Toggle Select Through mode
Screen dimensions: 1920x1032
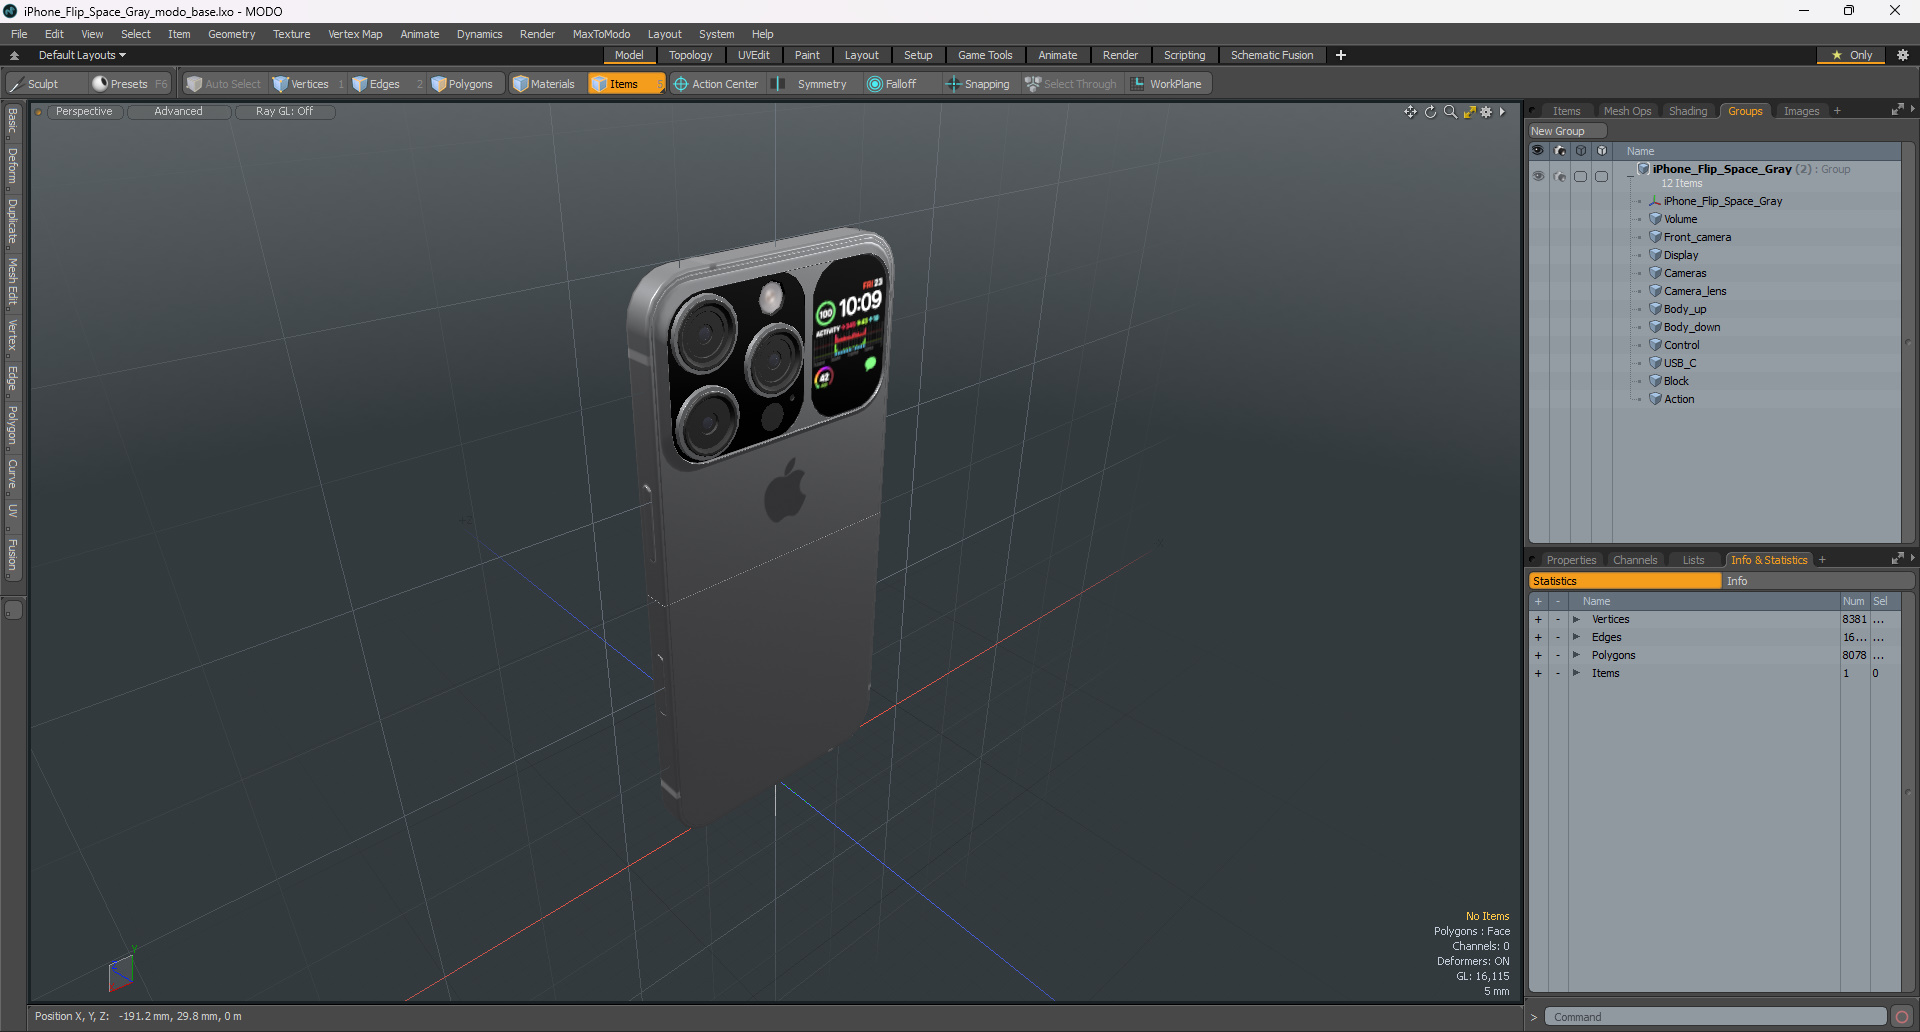[x=1070, y=84]
